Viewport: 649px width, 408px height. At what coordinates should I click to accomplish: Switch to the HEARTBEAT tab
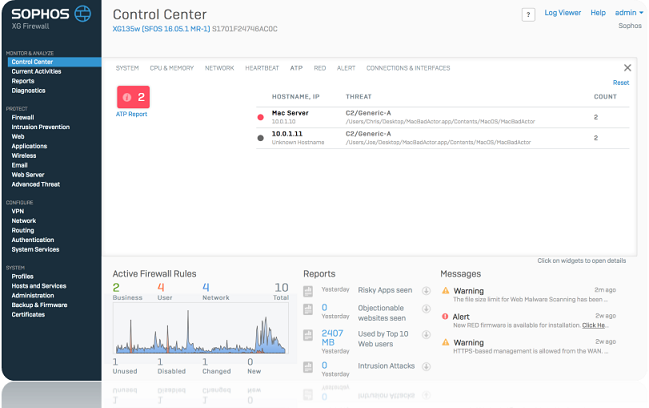point(262,68)
